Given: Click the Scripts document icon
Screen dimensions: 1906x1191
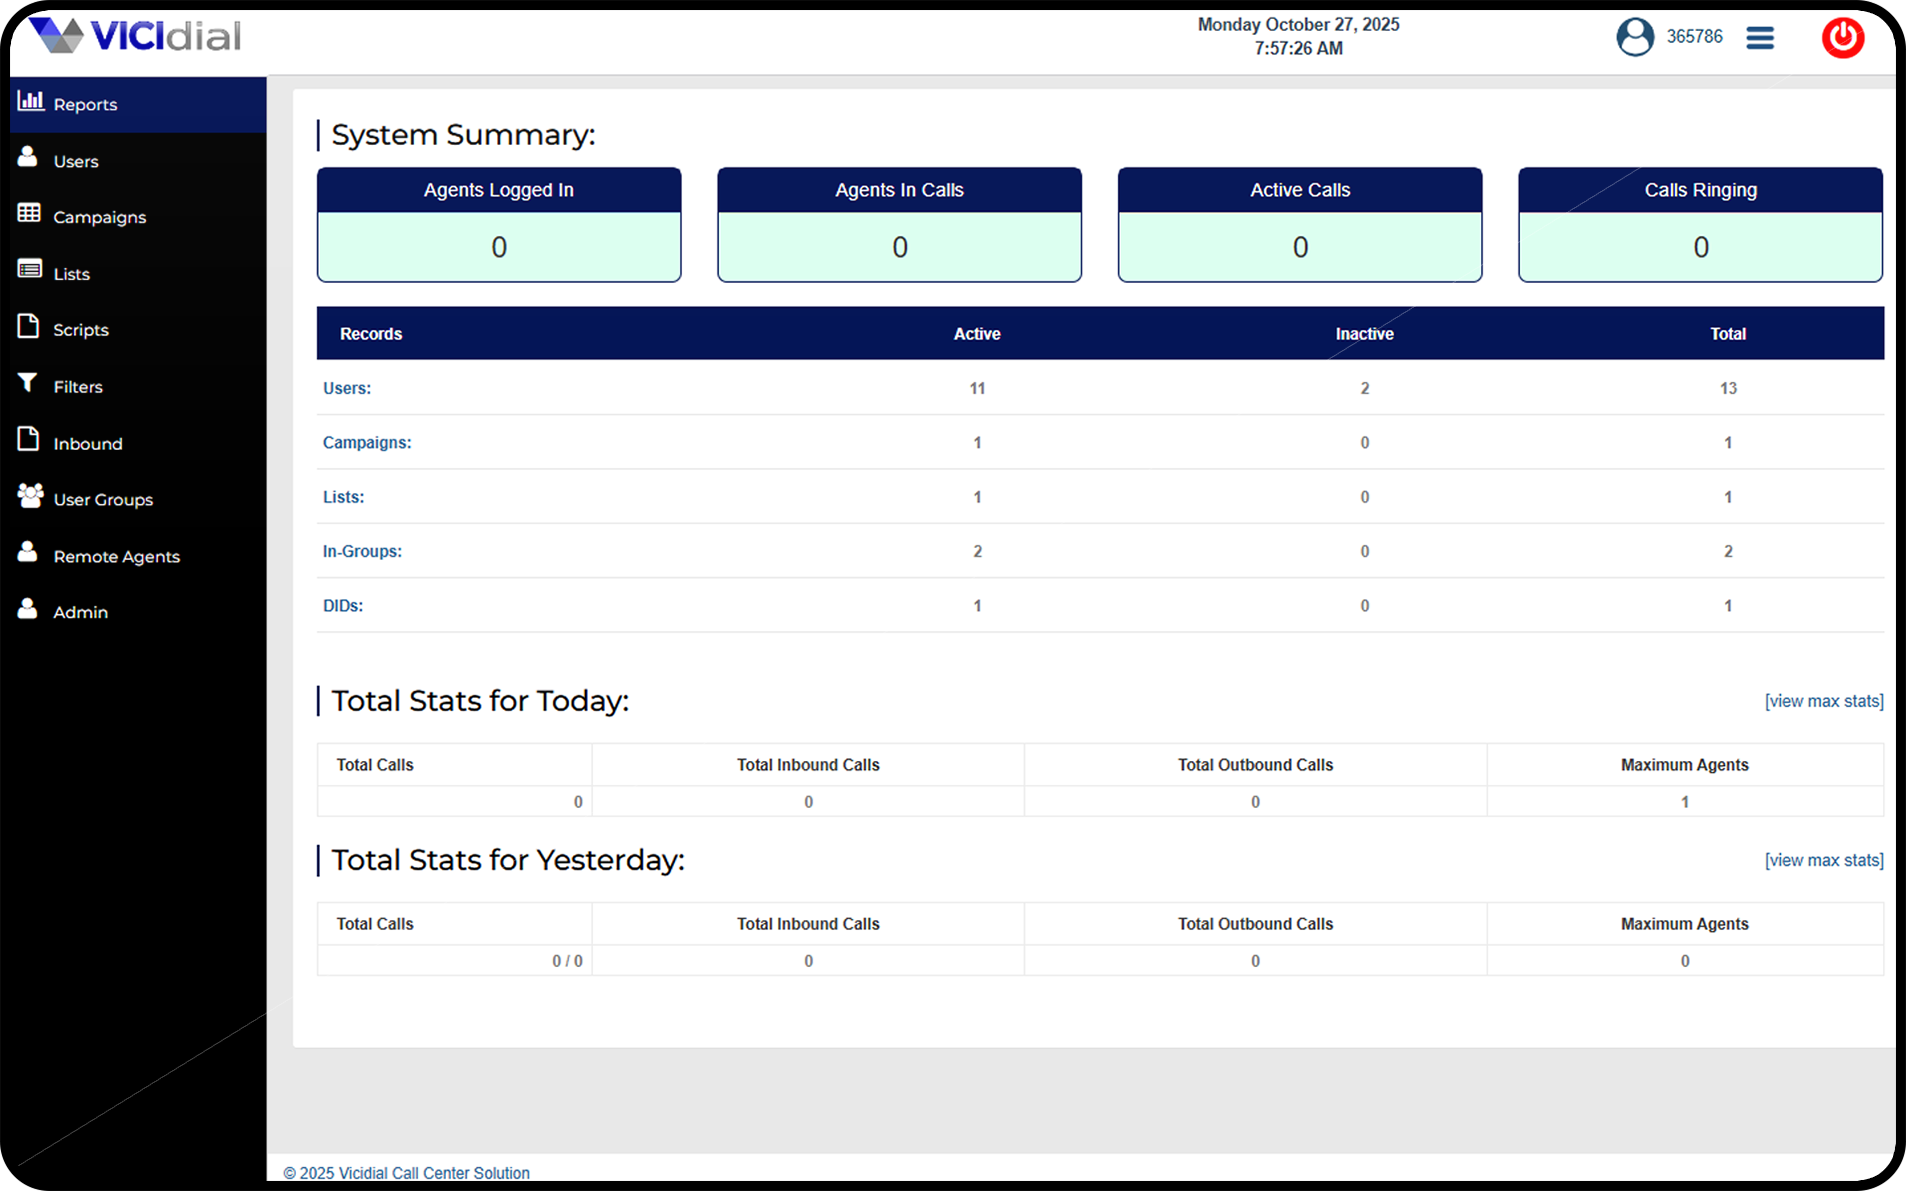Looking at the screenshot, I should pos(28,326).
